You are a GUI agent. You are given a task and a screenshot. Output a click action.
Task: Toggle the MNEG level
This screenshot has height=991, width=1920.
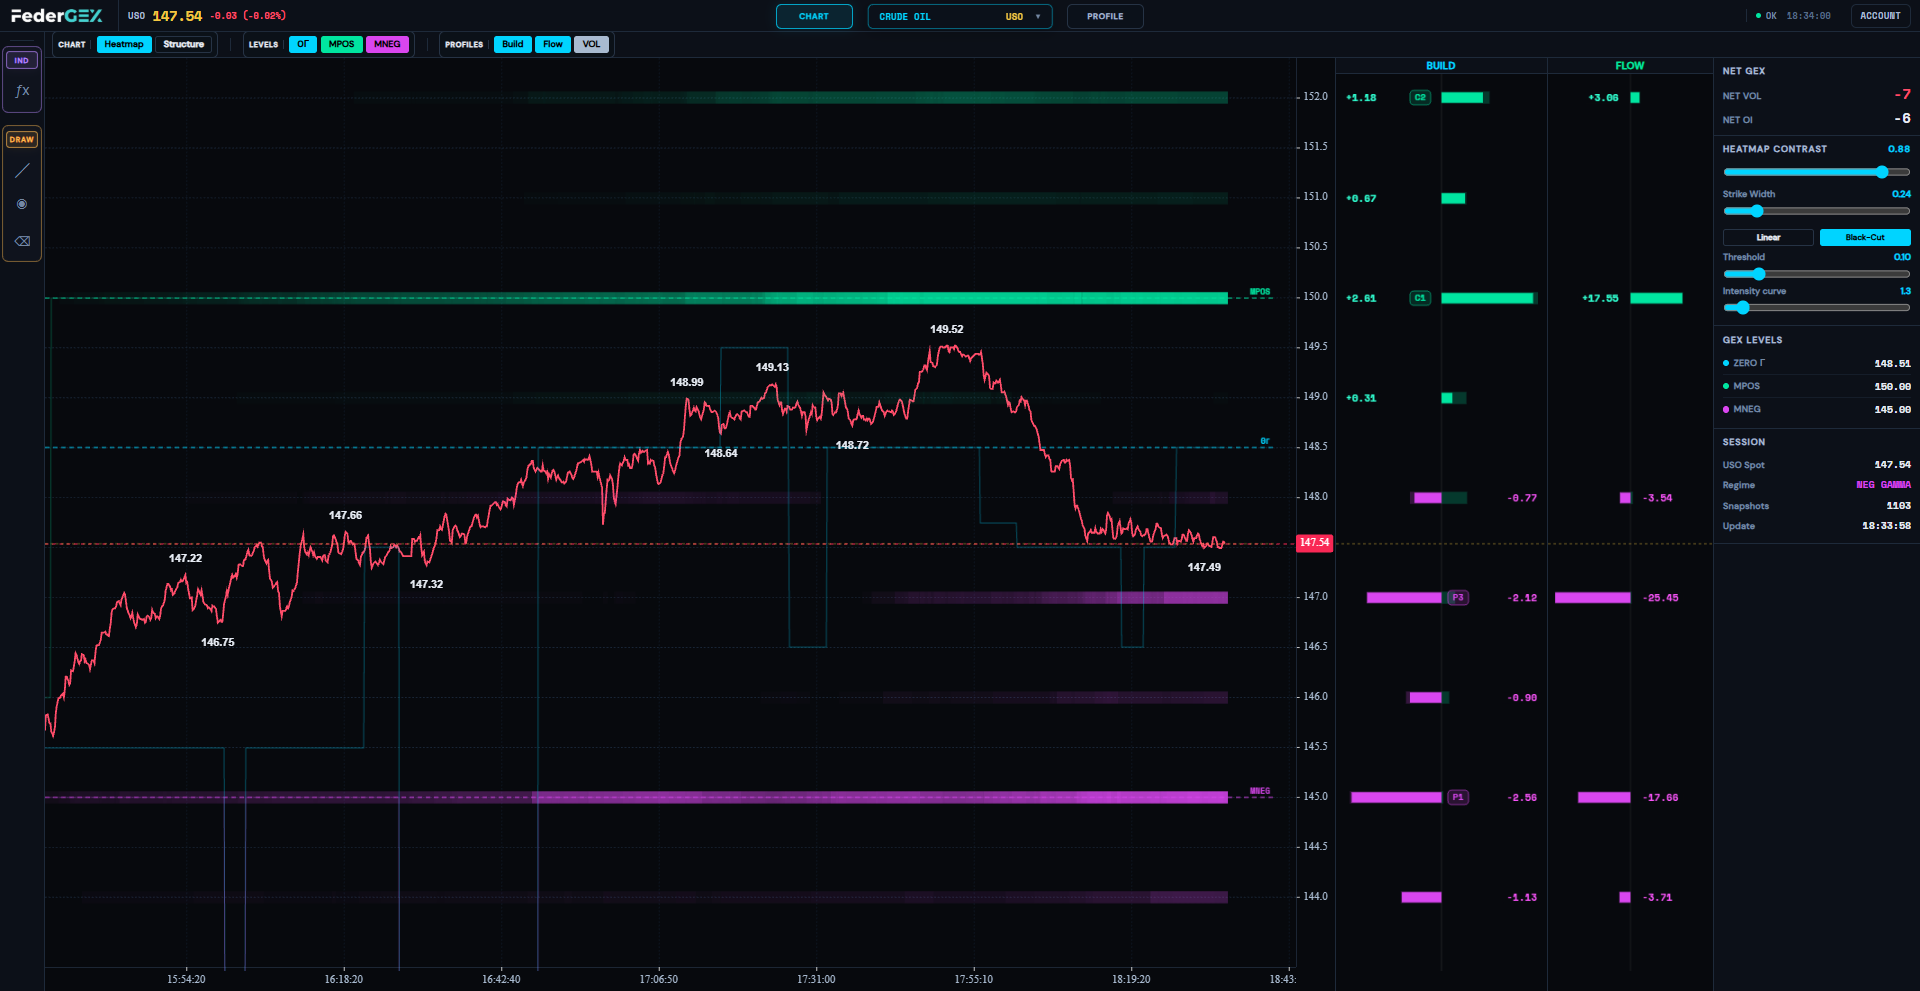(387, 44)
